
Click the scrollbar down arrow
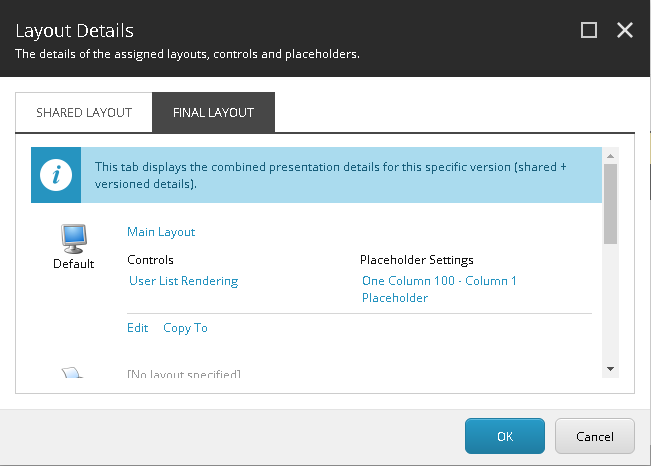point(610,369)
